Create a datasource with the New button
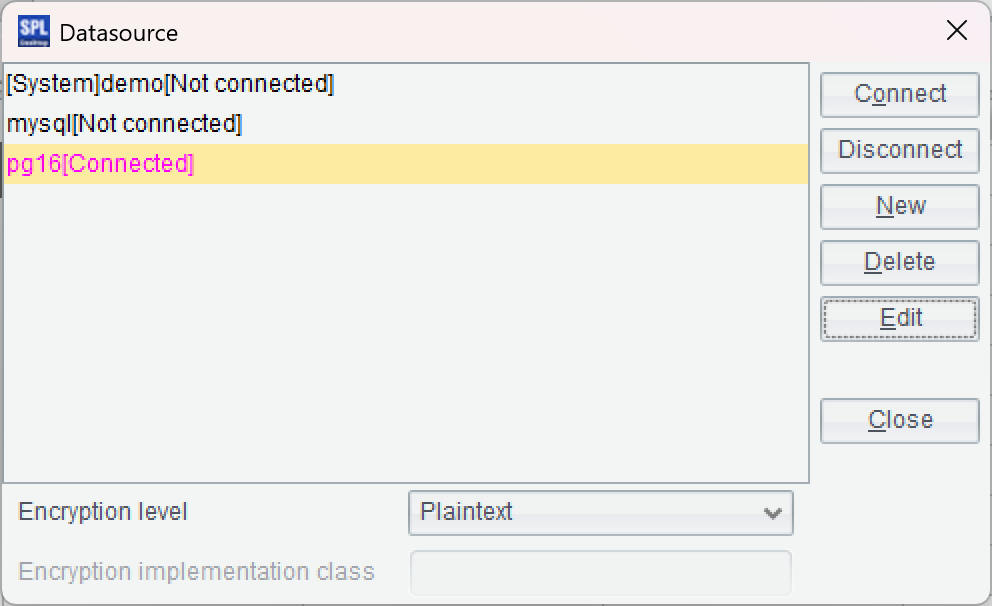The width and height of the screenshot is (992, 606). 899,206
